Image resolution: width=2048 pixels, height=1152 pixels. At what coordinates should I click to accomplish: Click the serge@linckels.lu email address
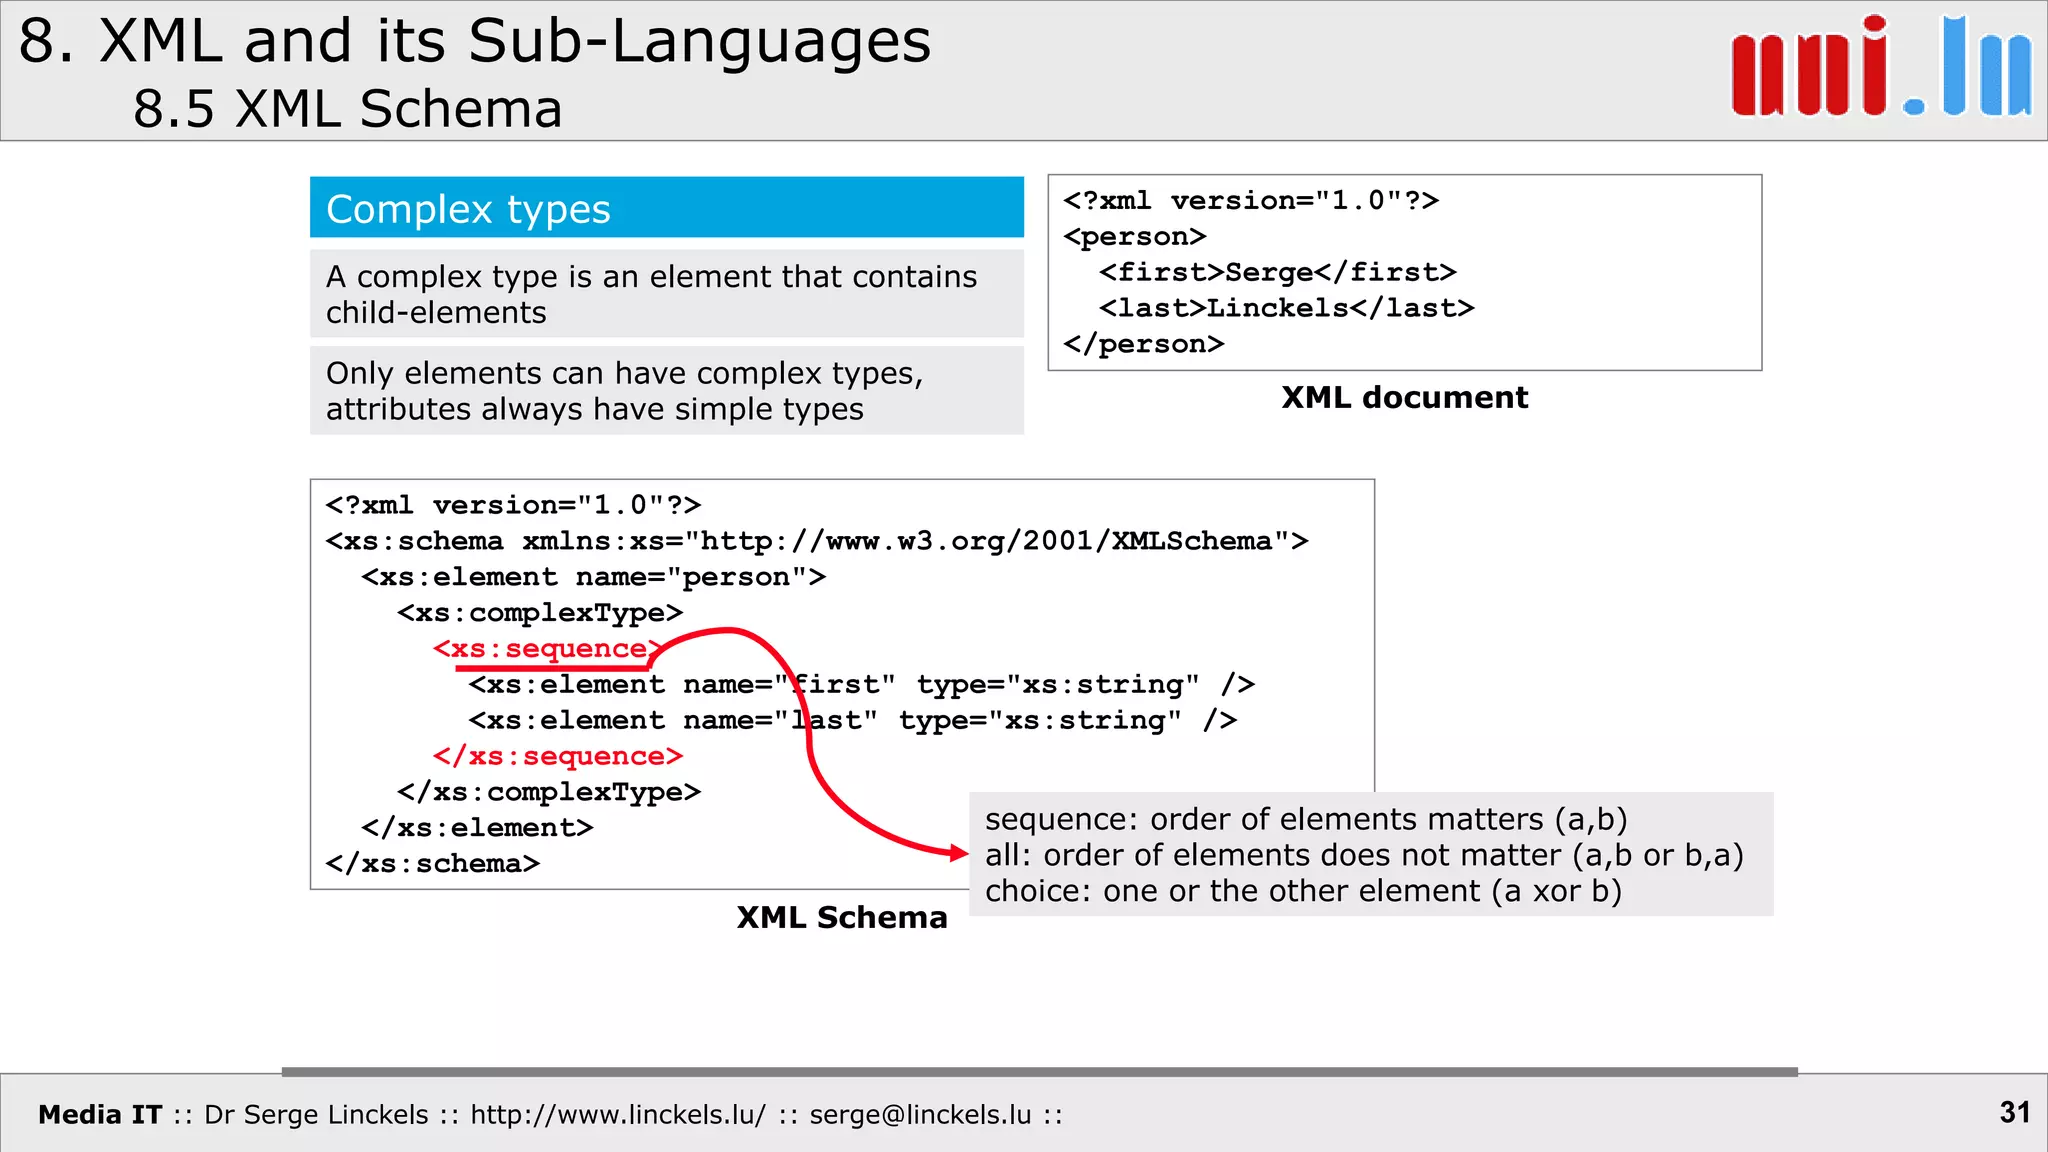(920, 1114)
